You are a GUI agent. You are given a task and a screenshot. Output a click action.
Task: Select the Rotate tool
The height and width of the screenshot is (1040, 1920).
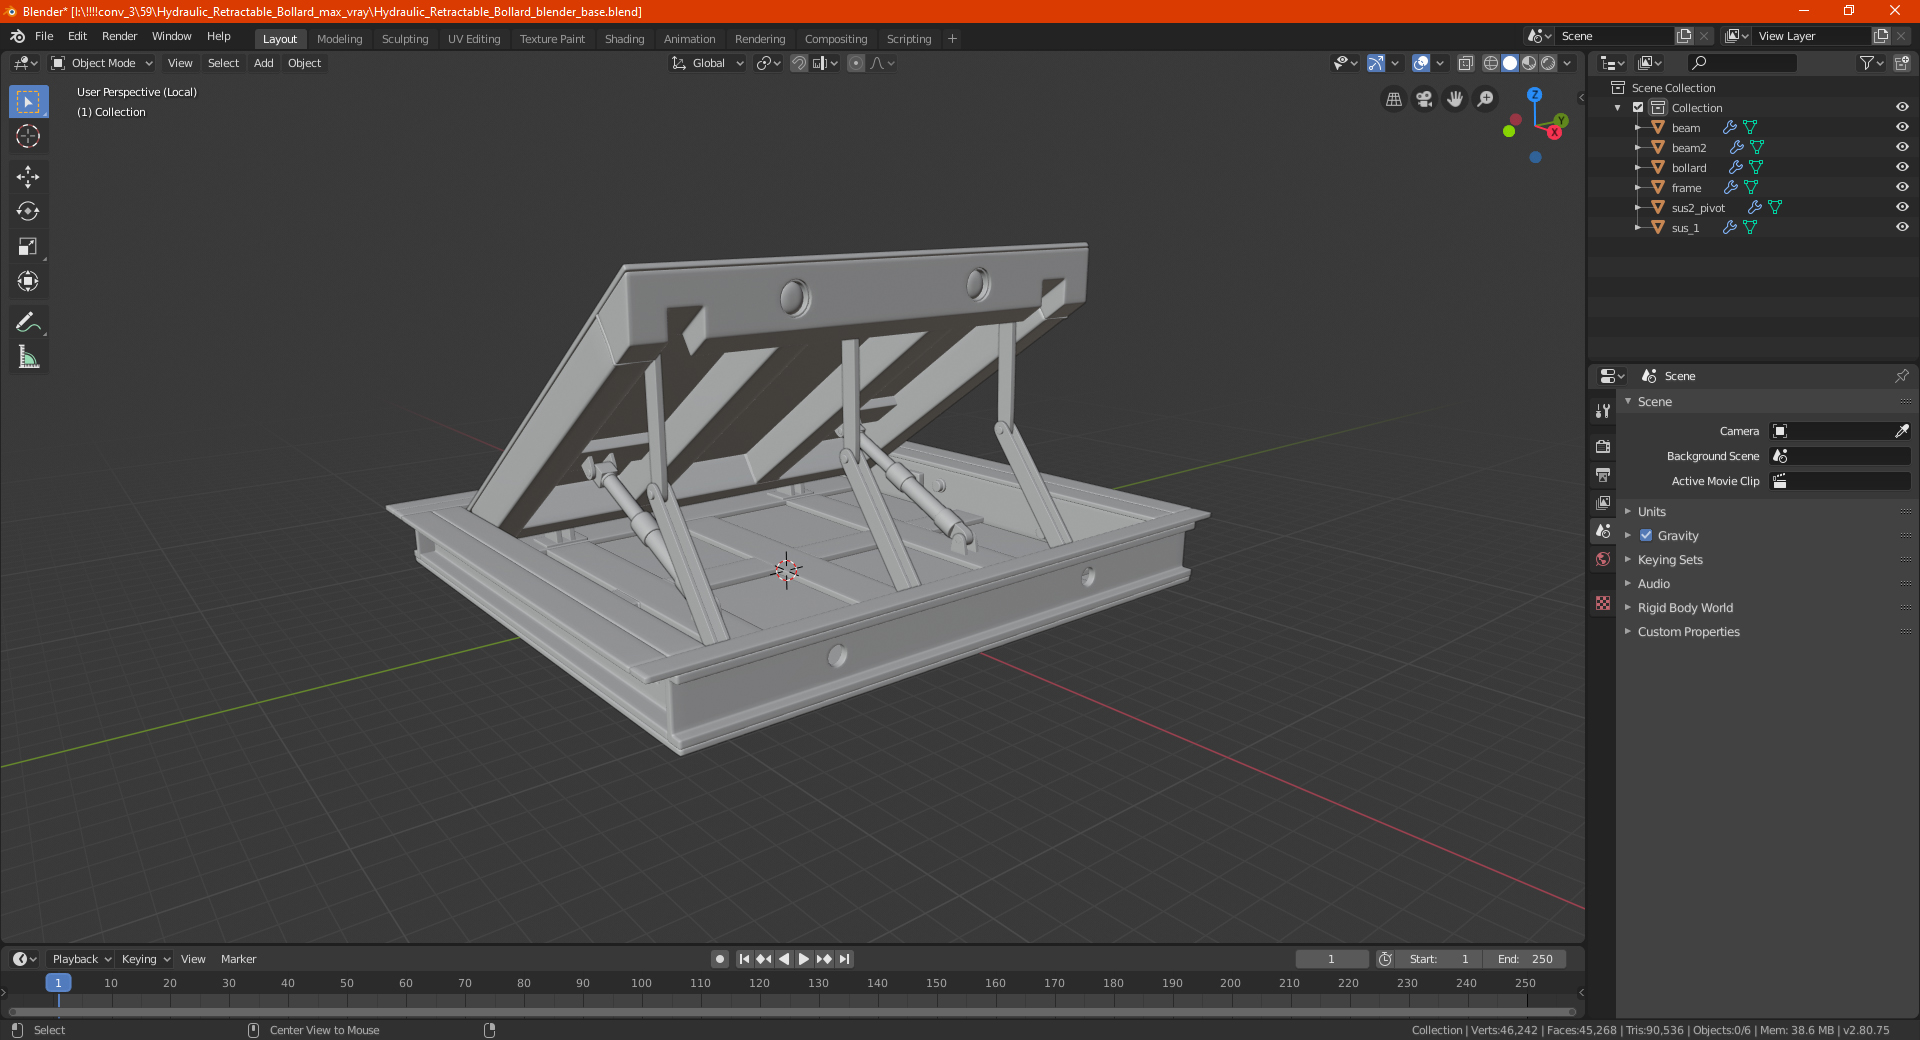(x=28, y=211)
